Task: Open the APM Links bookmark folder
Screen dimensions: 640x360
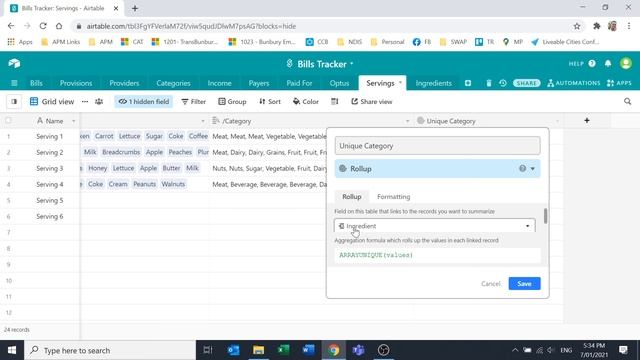Action: 60,42
